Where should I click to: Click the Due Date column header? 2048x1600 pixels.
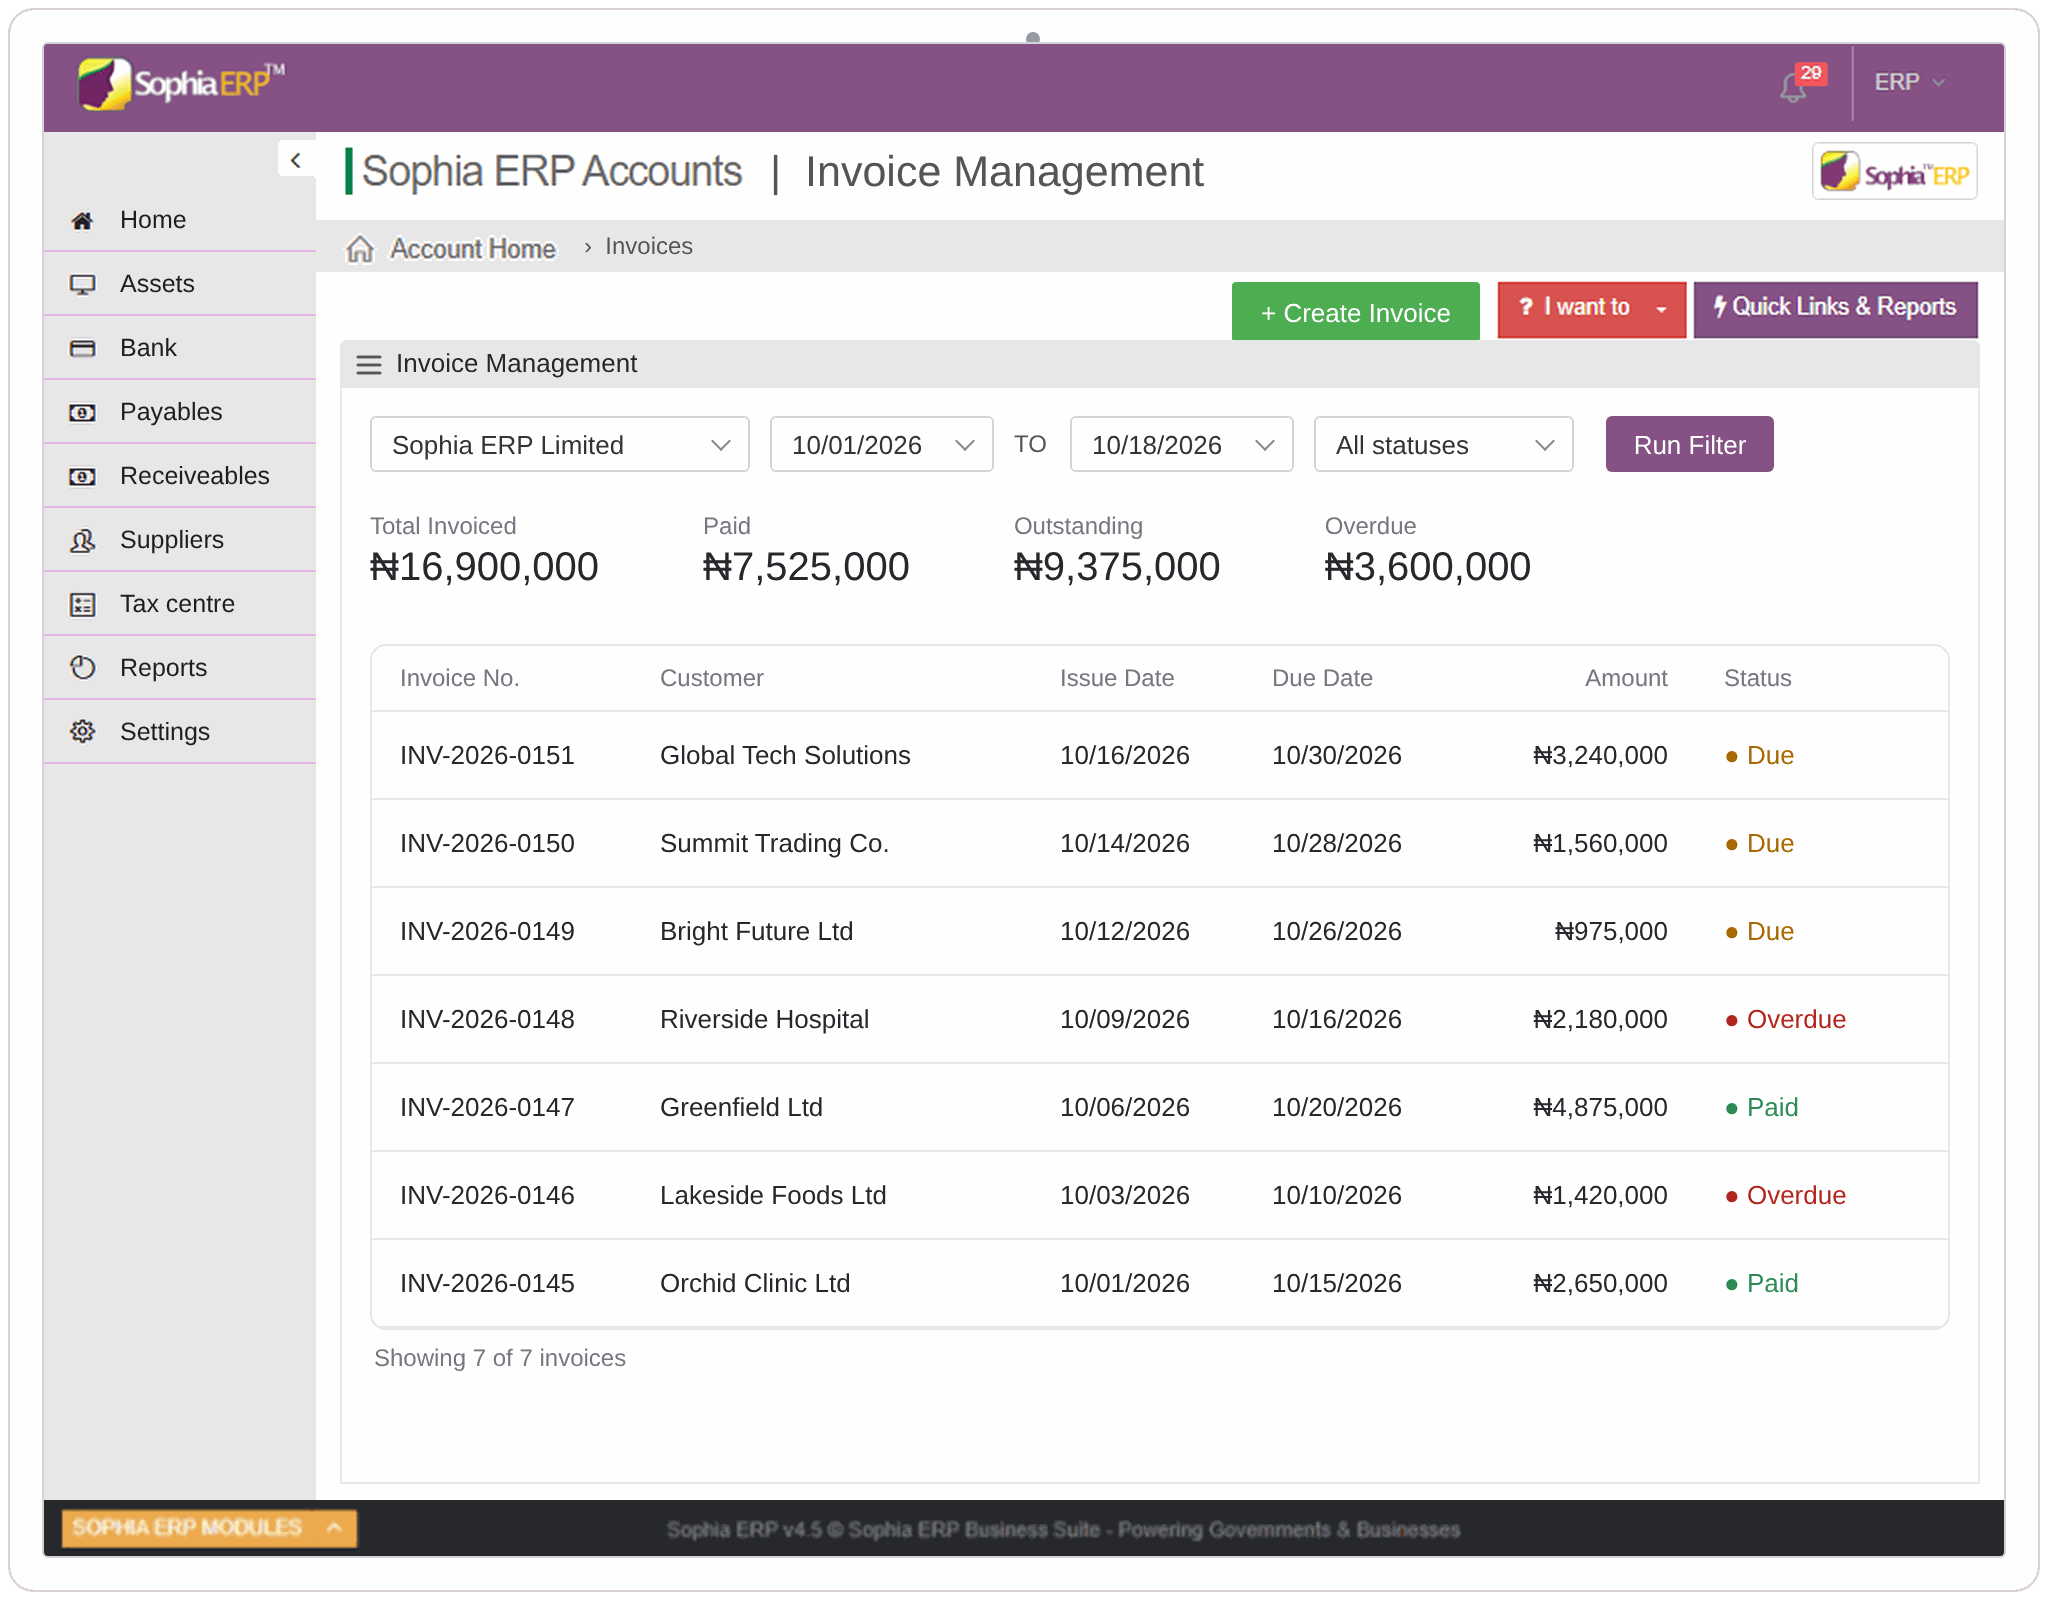pos(1322,679)
